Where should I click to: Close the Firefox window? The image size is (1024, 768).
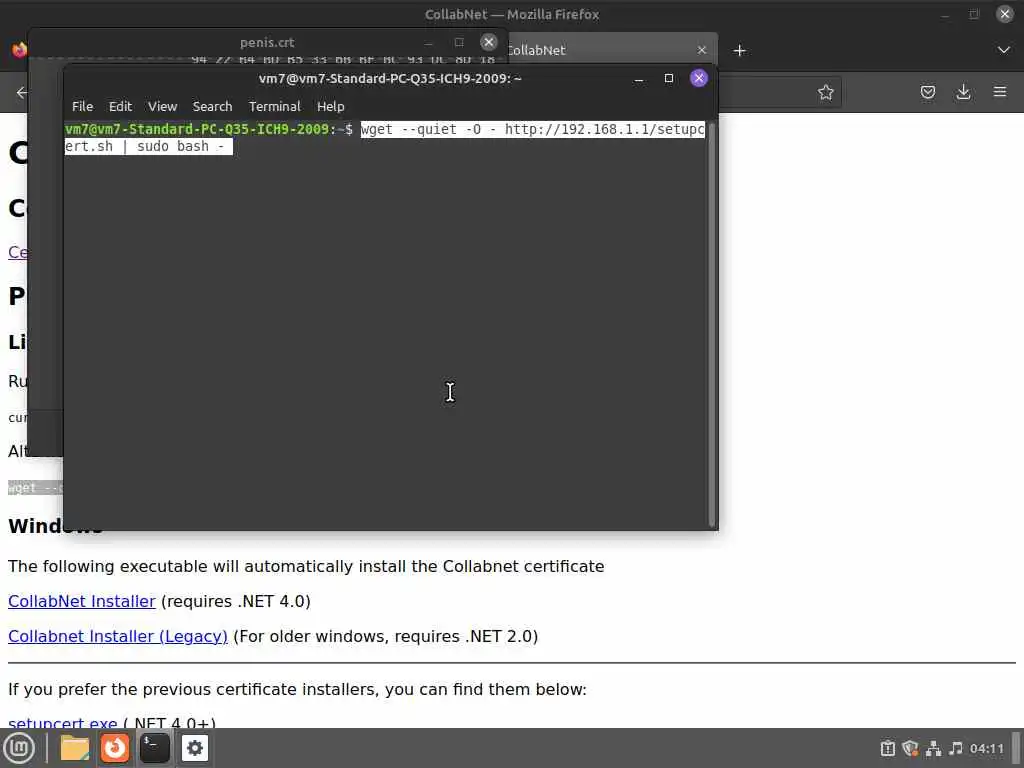(x=1004, y=14)
